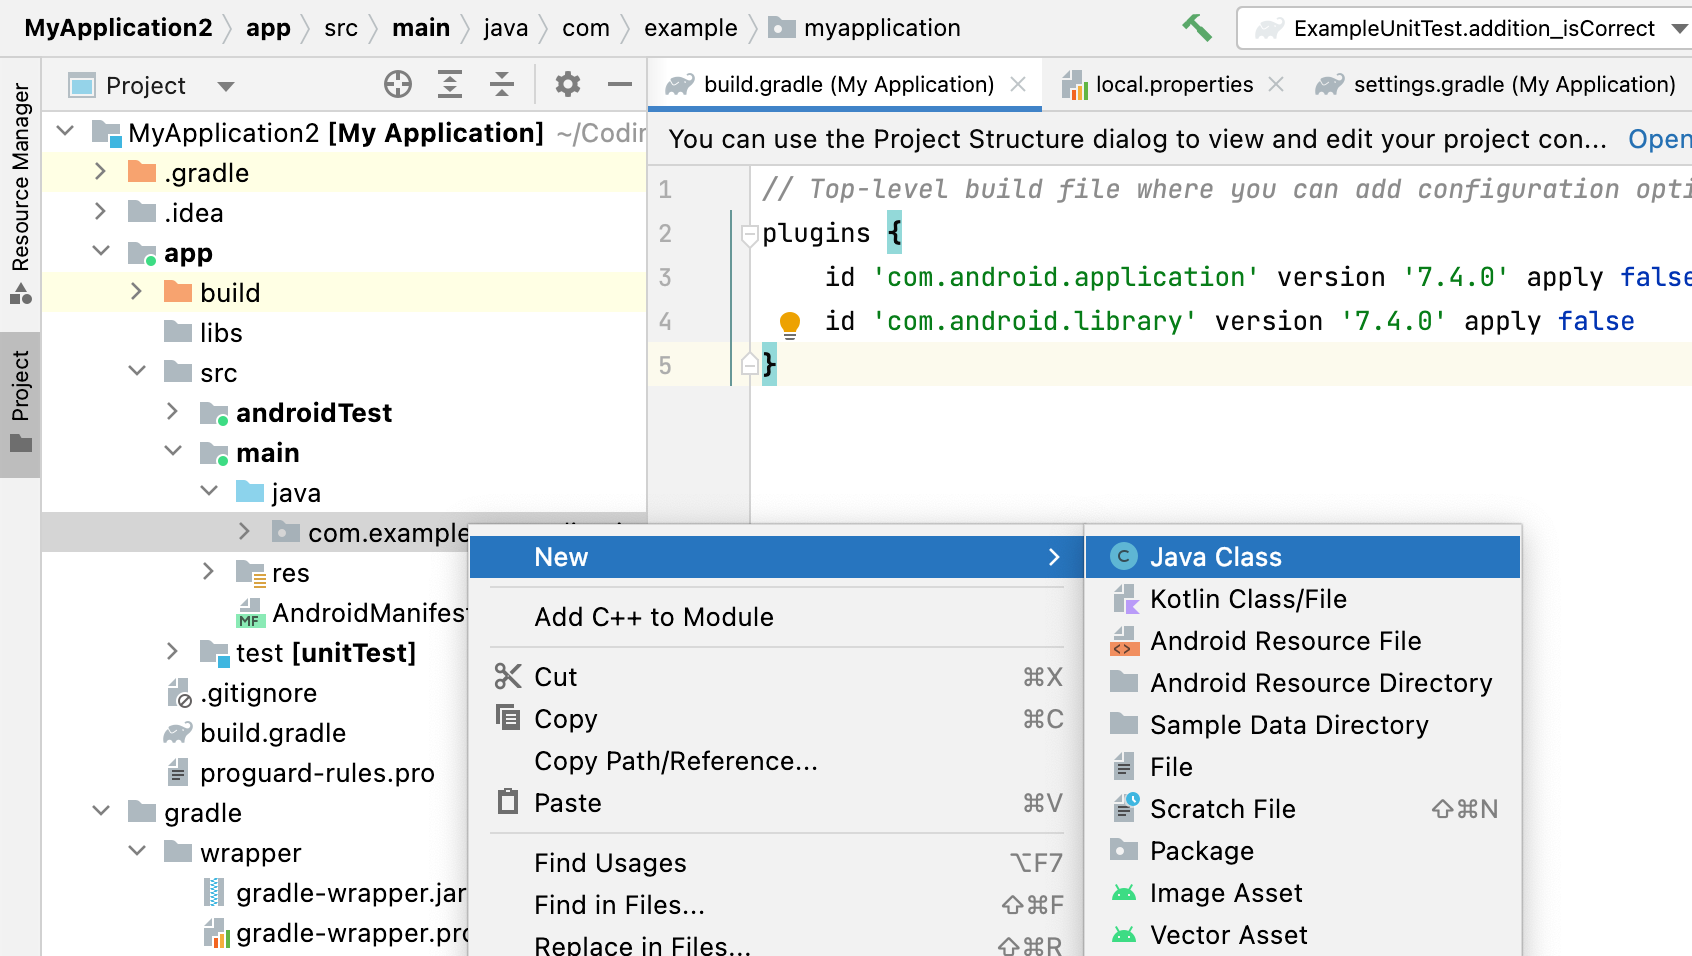This screenshot has height=956, width=1692.
Task: Create a new Kotlin Class/File
Action: pyautogui.click(x=1303, y=599)
